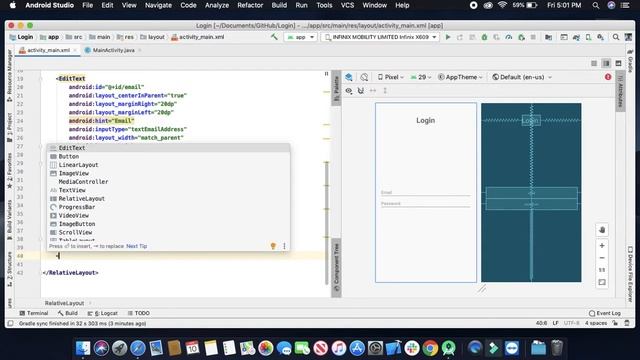Open the app run configuration dropdown

coord(301,37)
